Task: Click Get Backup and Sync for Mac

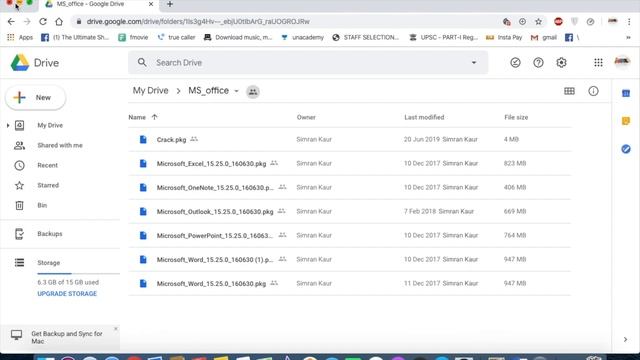Action: [67, 337]
